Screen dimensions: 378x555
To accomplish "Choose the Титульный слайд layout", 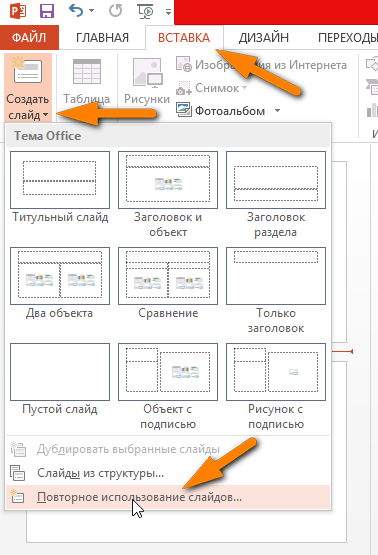I will (x=60, y=188).
